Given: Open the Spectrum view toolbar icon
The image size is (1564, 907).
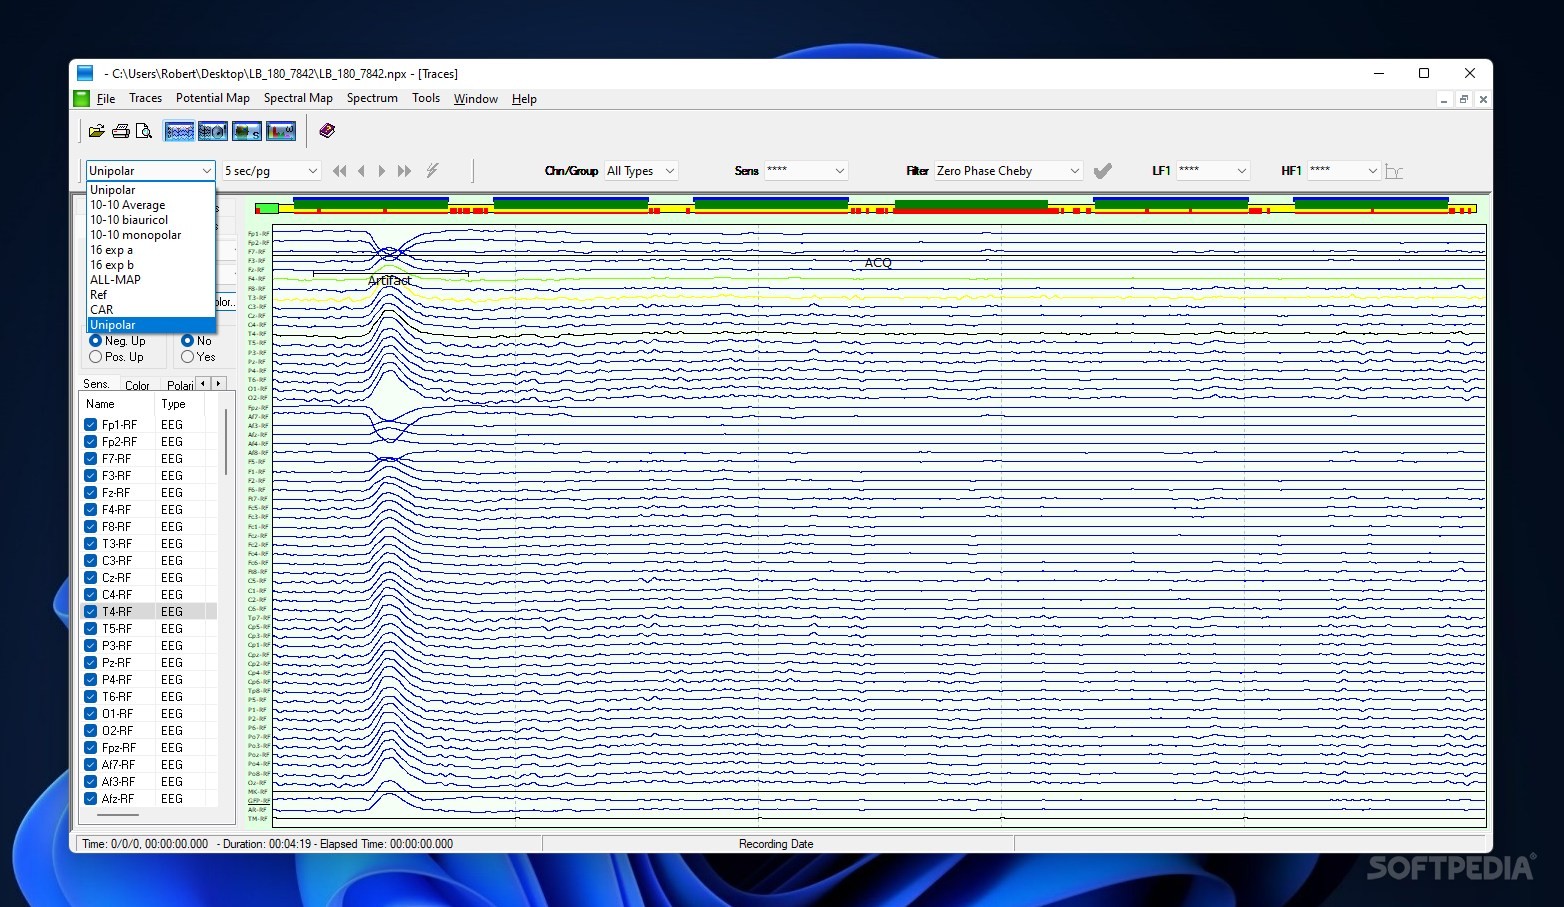Looking at the screenshot, I should click(281, 131).
